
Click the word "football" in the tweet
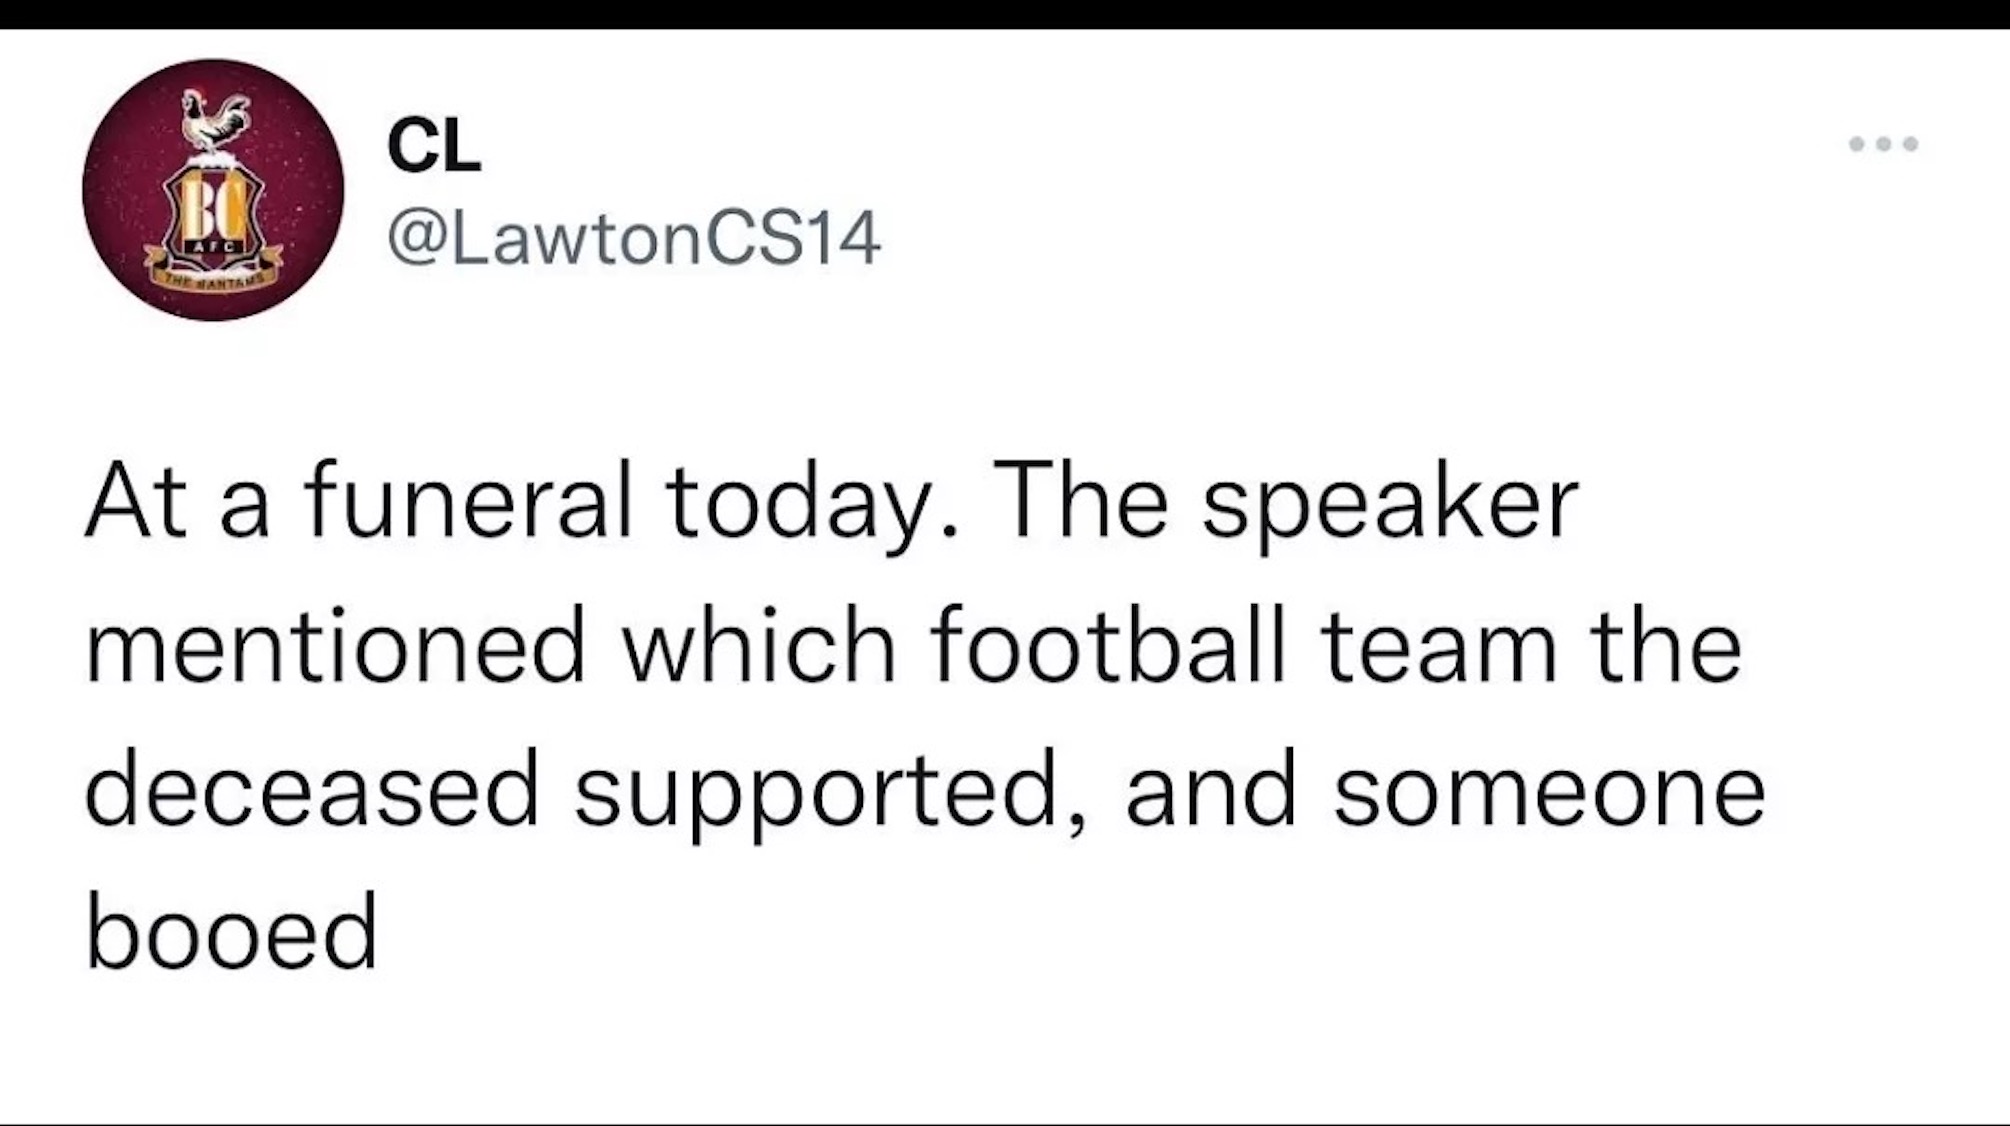(x=1108, y=647)
